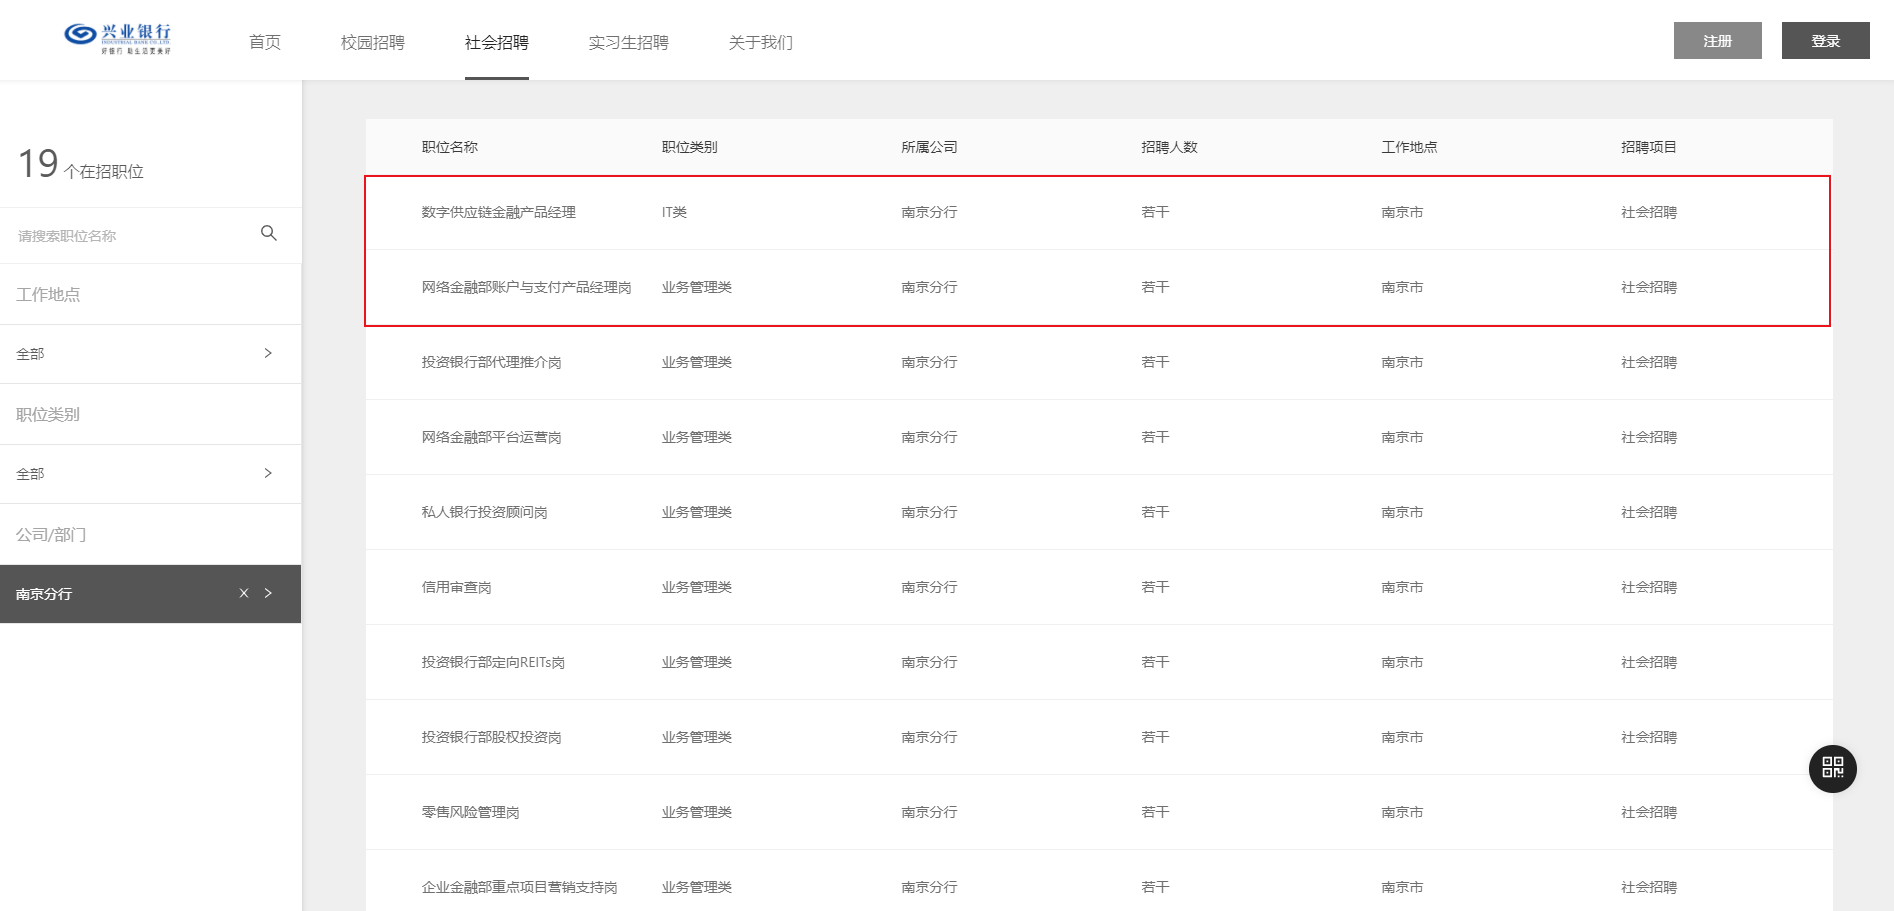The height and width of the screenshot is (911, 1894).
Task: Click the 19 个在招职位 count
Action: (x=81, y=164)
